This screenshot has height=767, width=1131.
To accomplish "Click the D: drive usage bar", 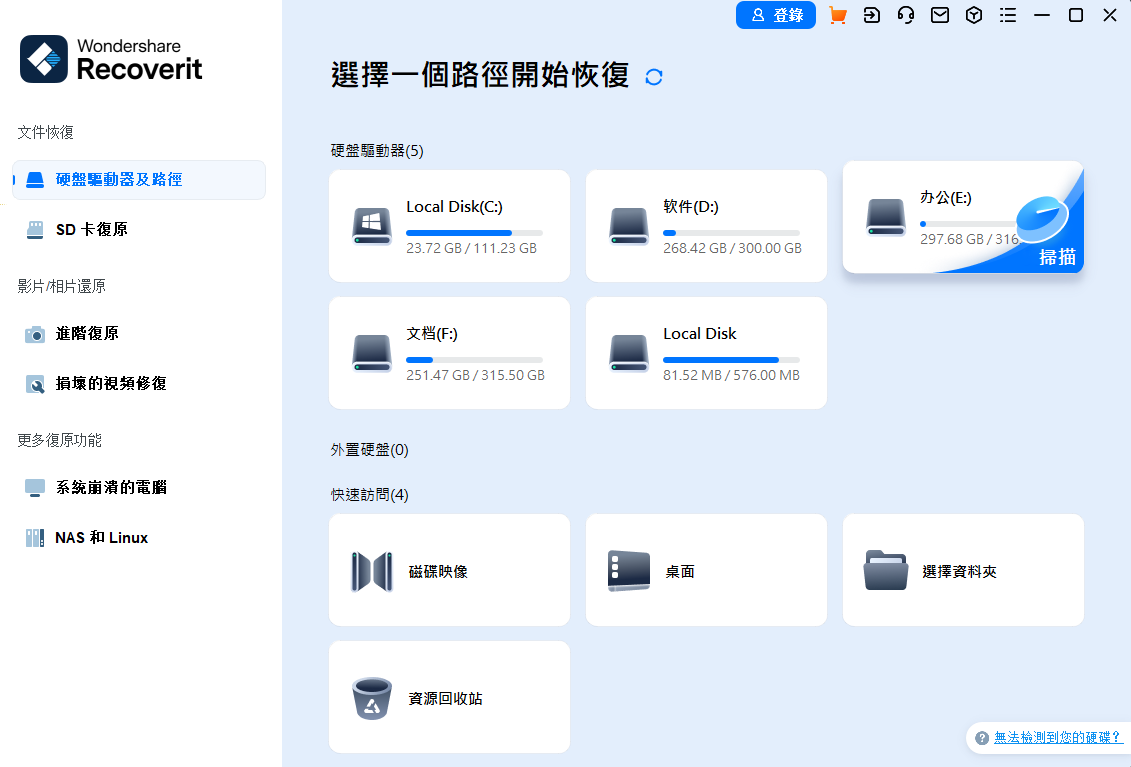I will click(731, 233).
